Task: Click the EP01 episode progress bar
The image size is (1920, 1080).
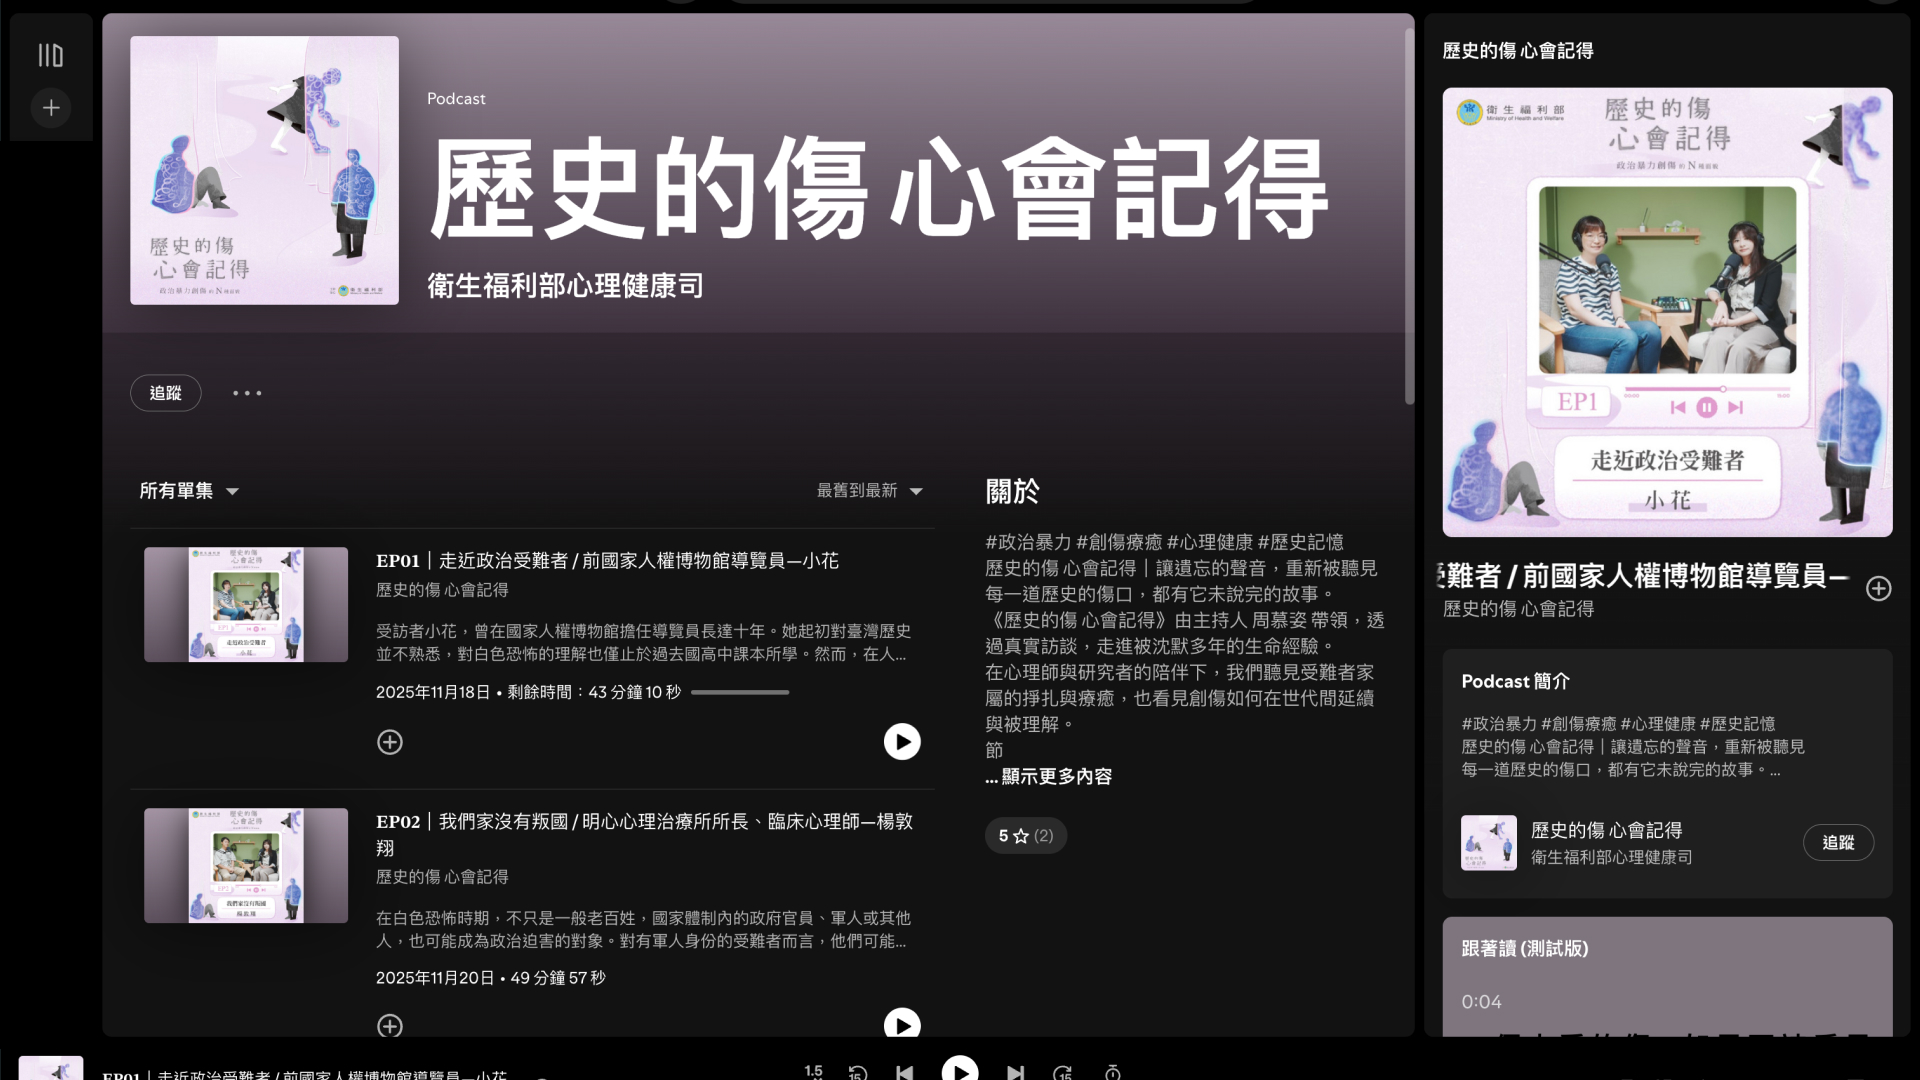Action: pos(740,692)
